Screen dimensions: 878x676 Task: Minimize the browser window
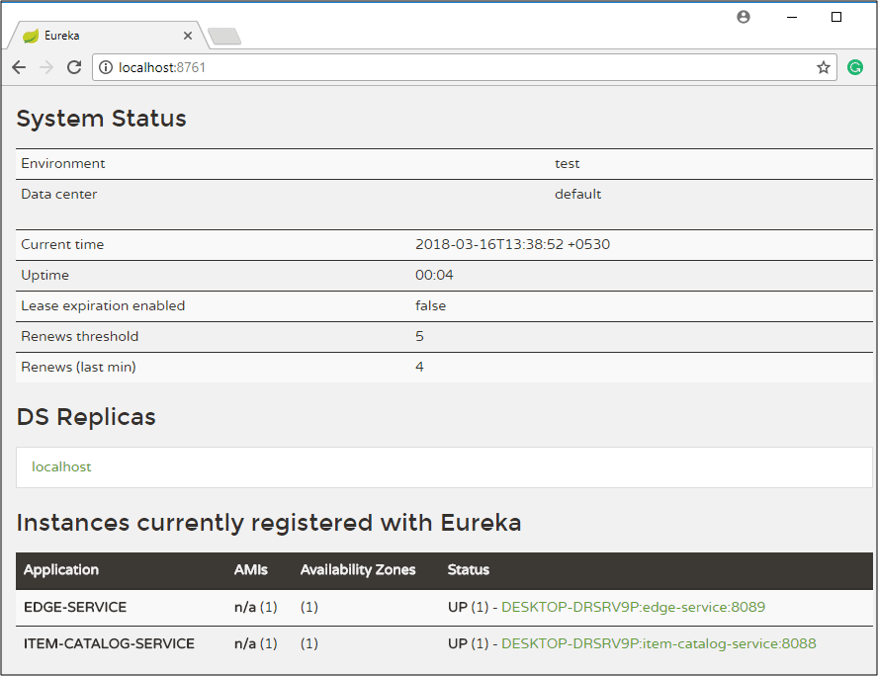pos(792,17)
